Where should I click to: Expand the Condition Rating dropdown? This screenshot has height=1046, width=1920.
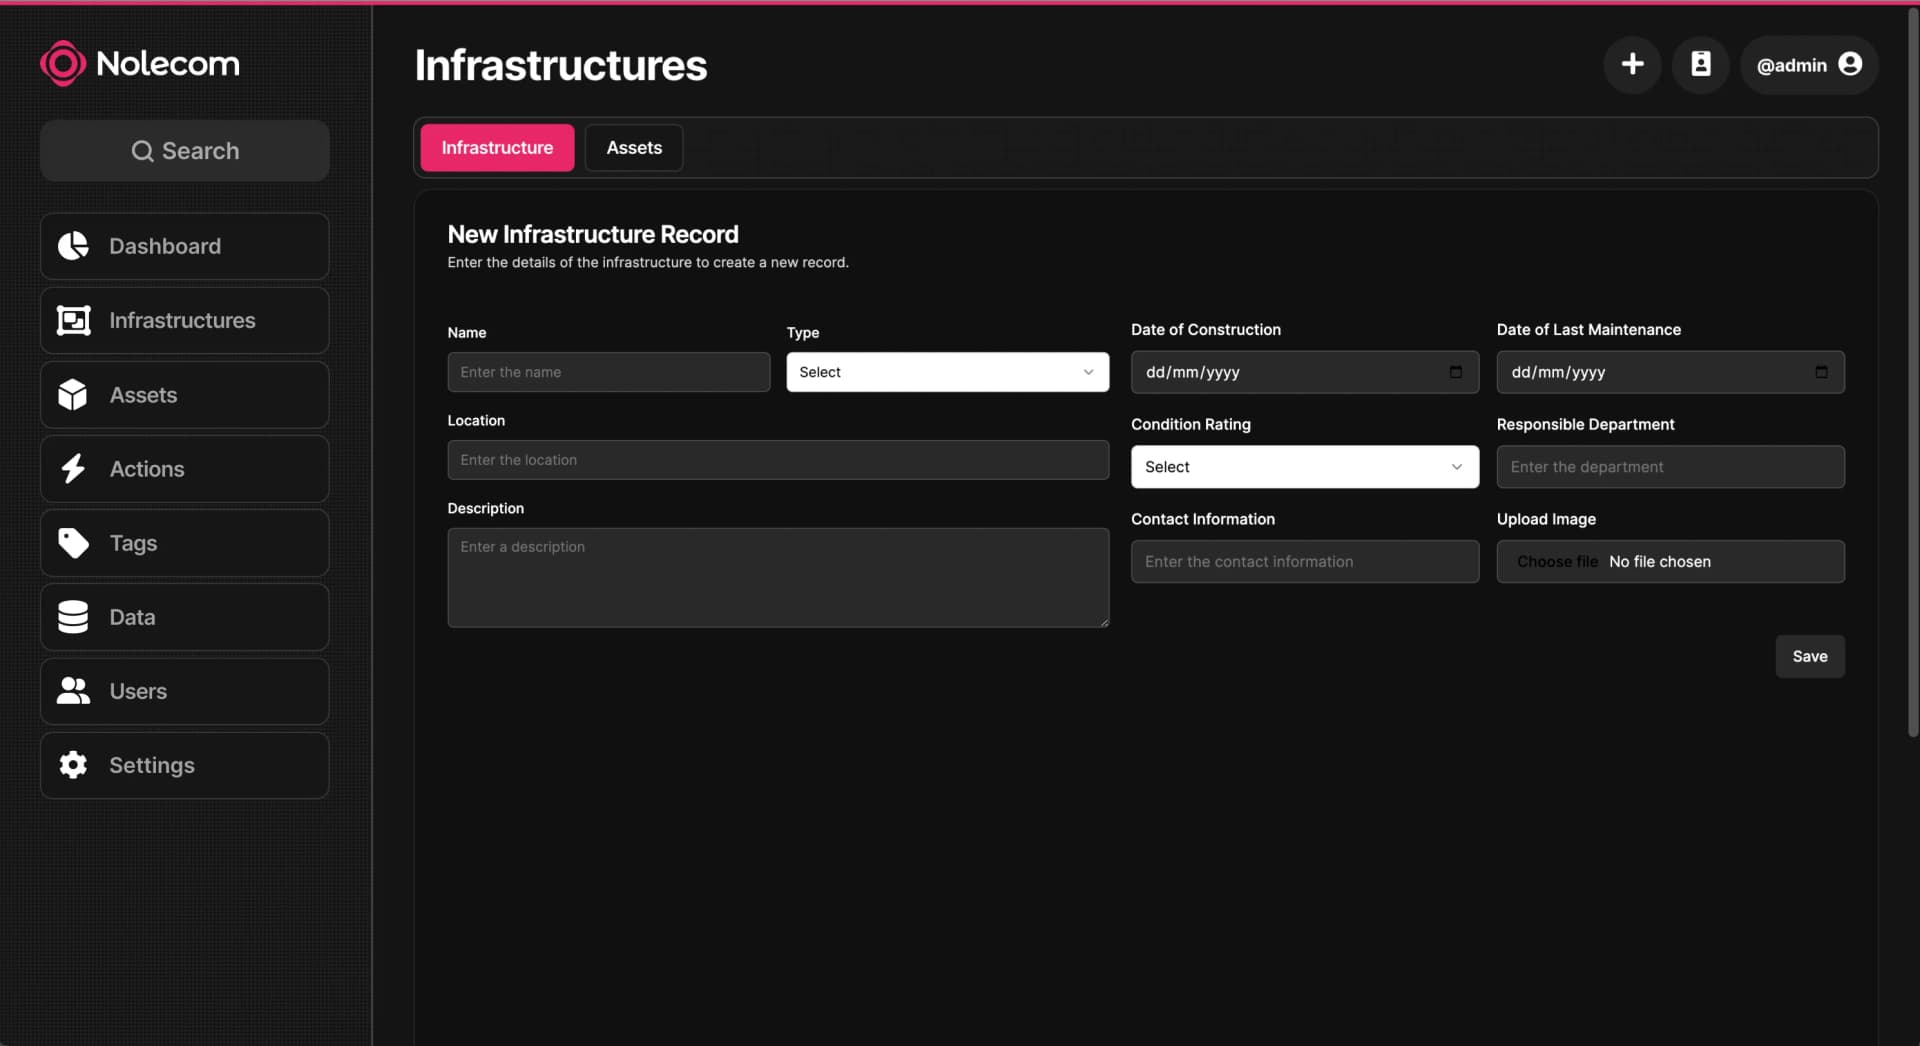tap(1304, 467)
